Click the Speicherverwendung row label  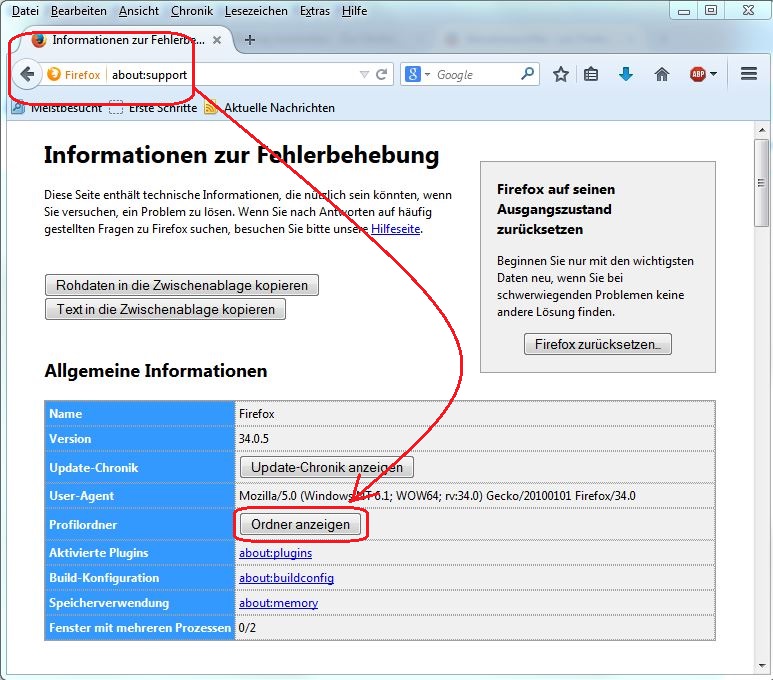coord(108,603)
